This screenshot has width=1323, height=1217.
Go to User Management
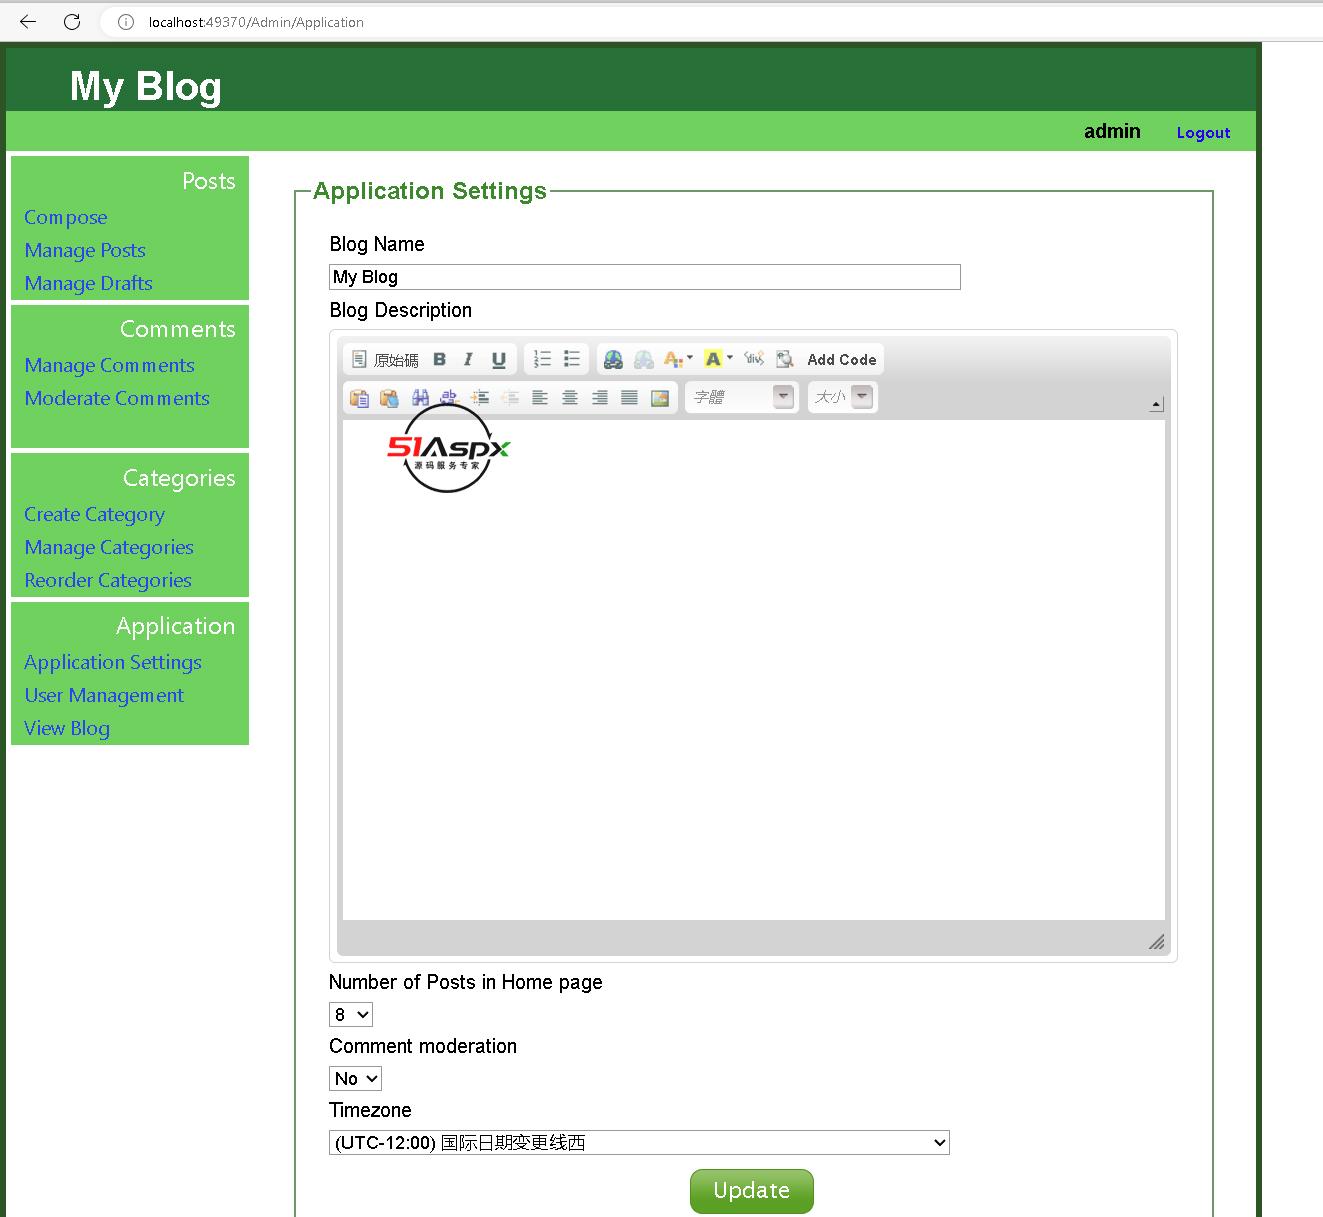104,695
